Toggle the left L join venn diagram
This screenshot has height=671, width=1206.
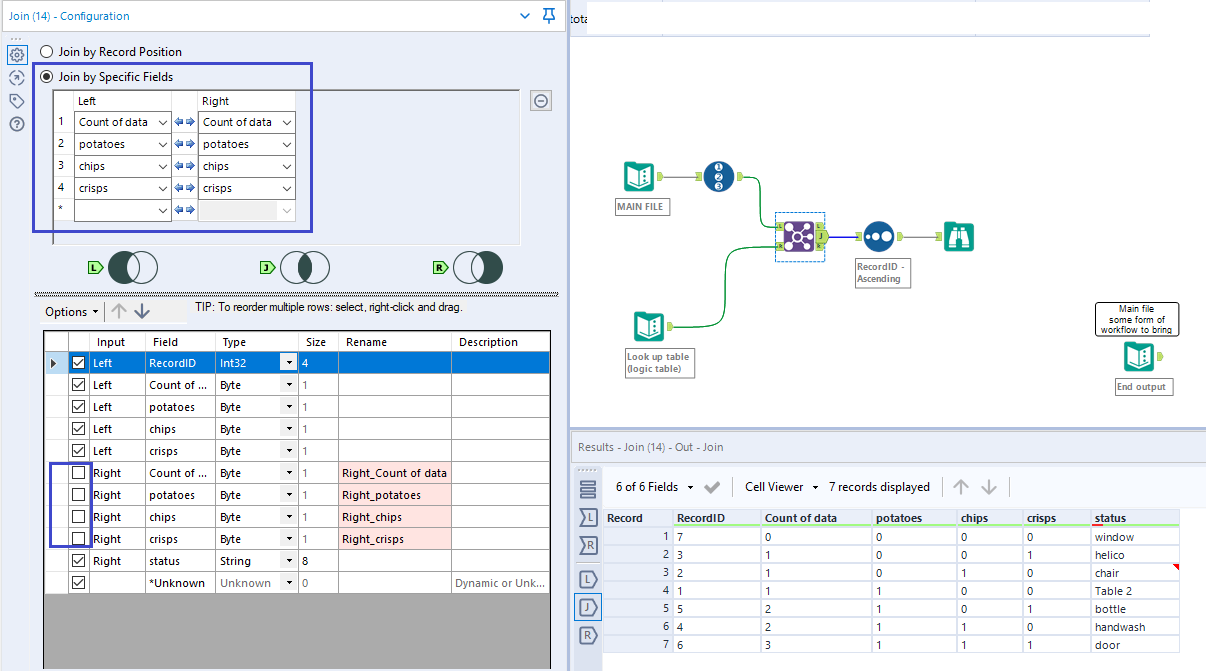(x=132, y=267)
